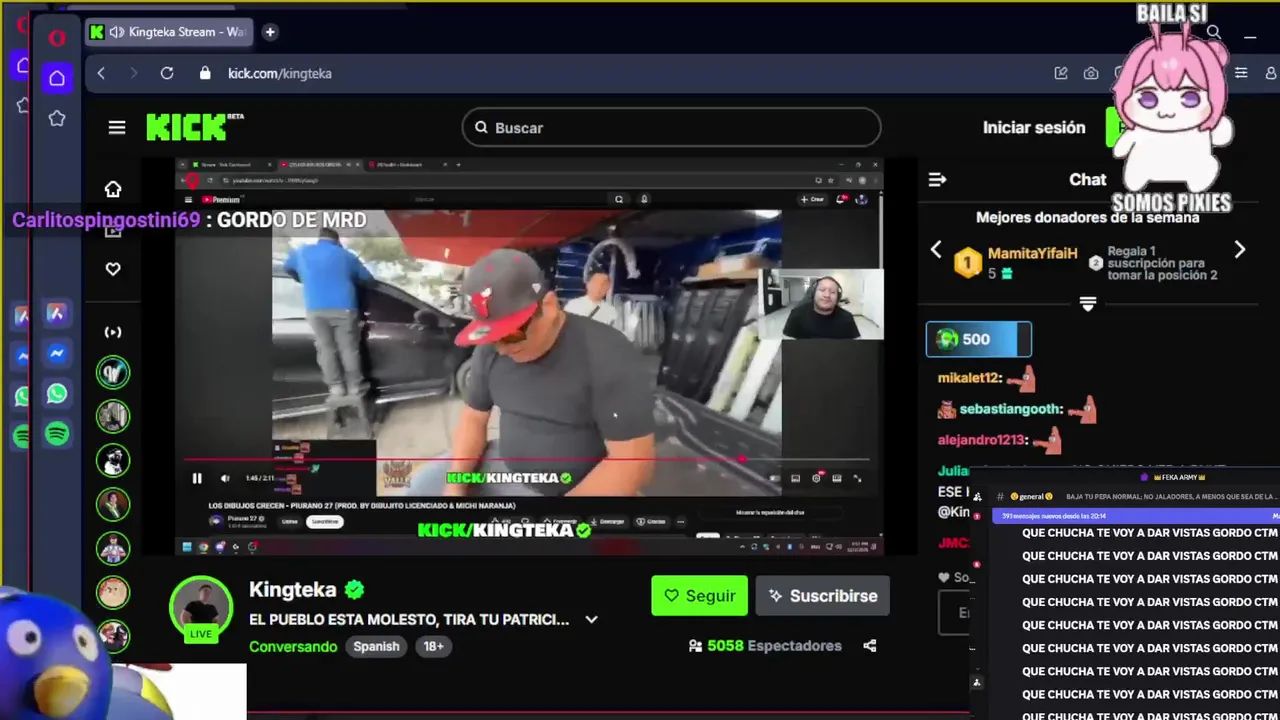
Task: Go to Kick home in sidebar
Action: 113,189
